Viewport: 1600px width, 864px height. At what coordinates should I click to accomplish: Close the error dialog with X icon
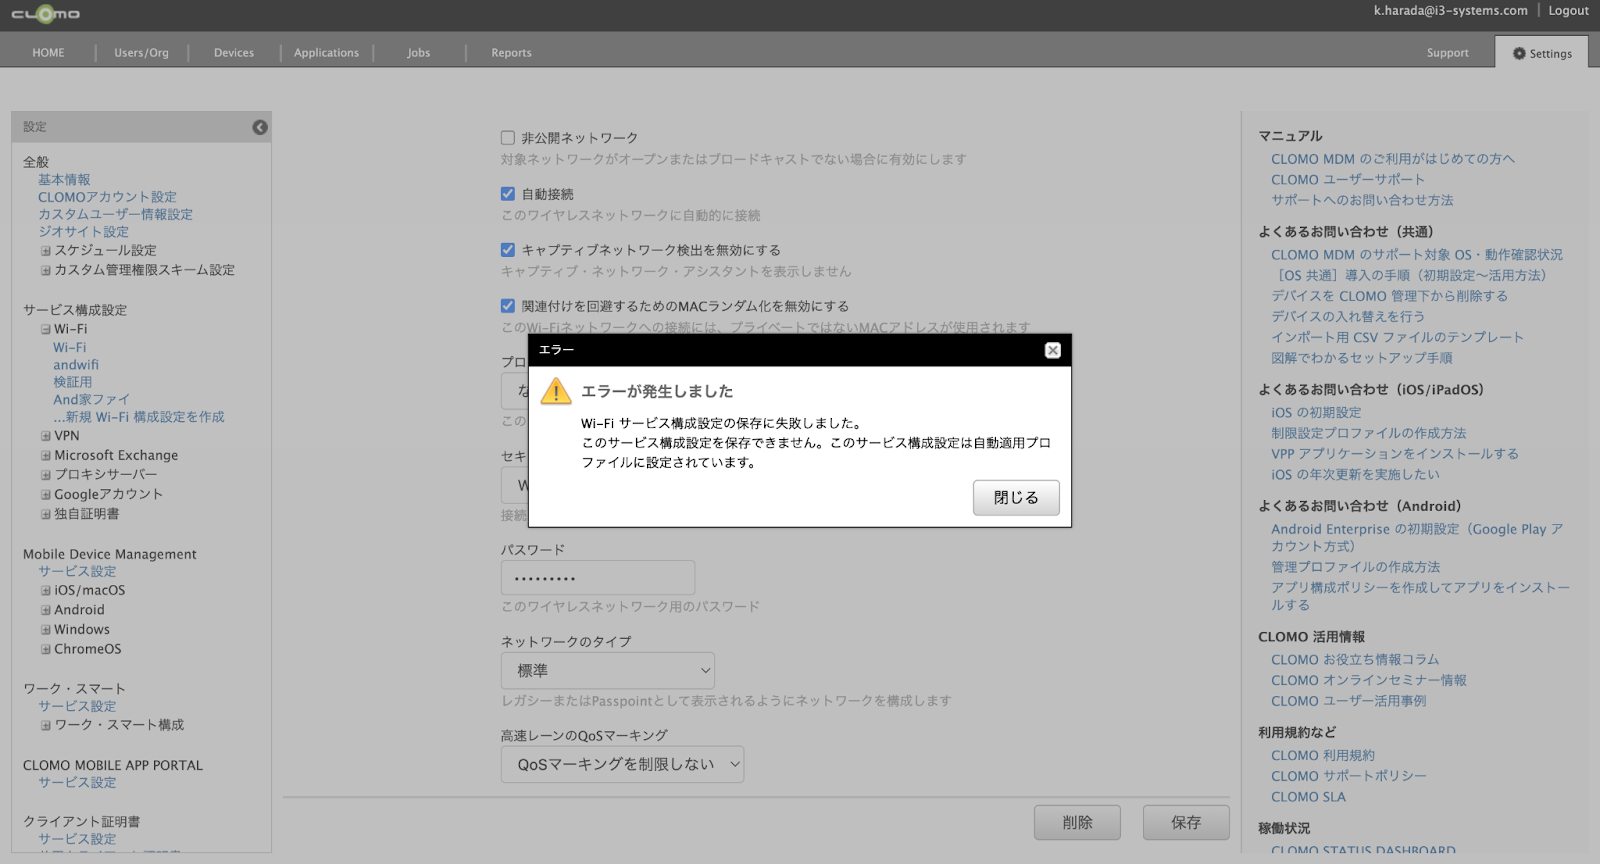tap(1052, 350)
